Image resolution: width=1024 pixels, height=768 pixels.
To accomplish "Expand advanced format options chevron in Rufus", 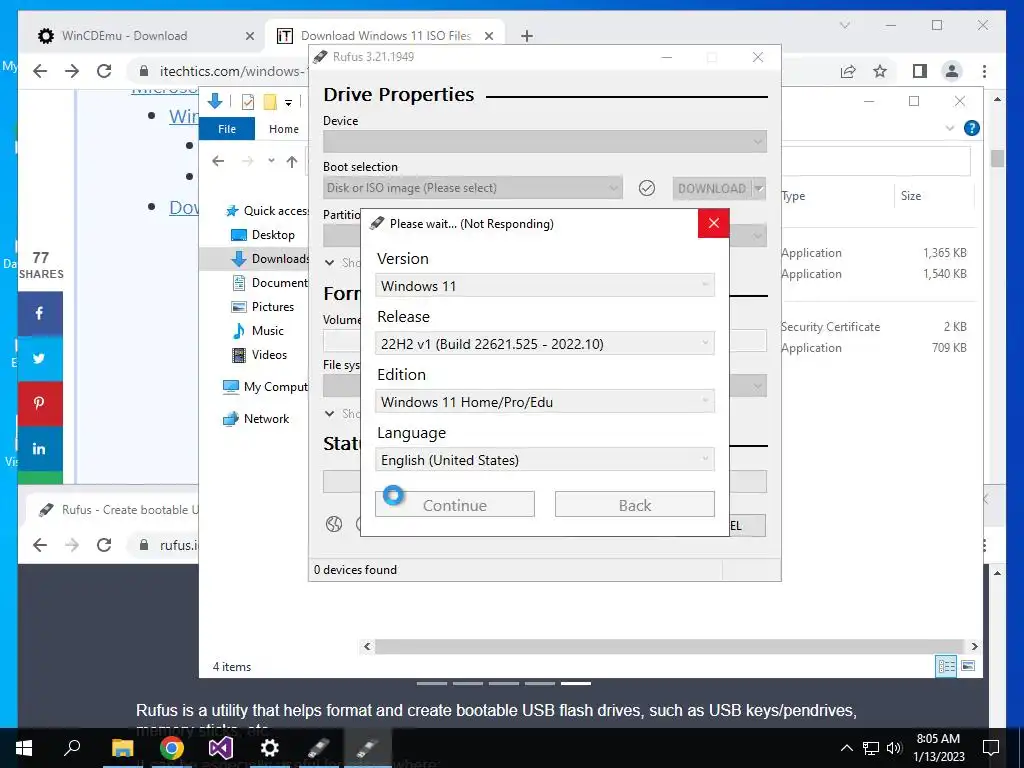I will (330, 413).
